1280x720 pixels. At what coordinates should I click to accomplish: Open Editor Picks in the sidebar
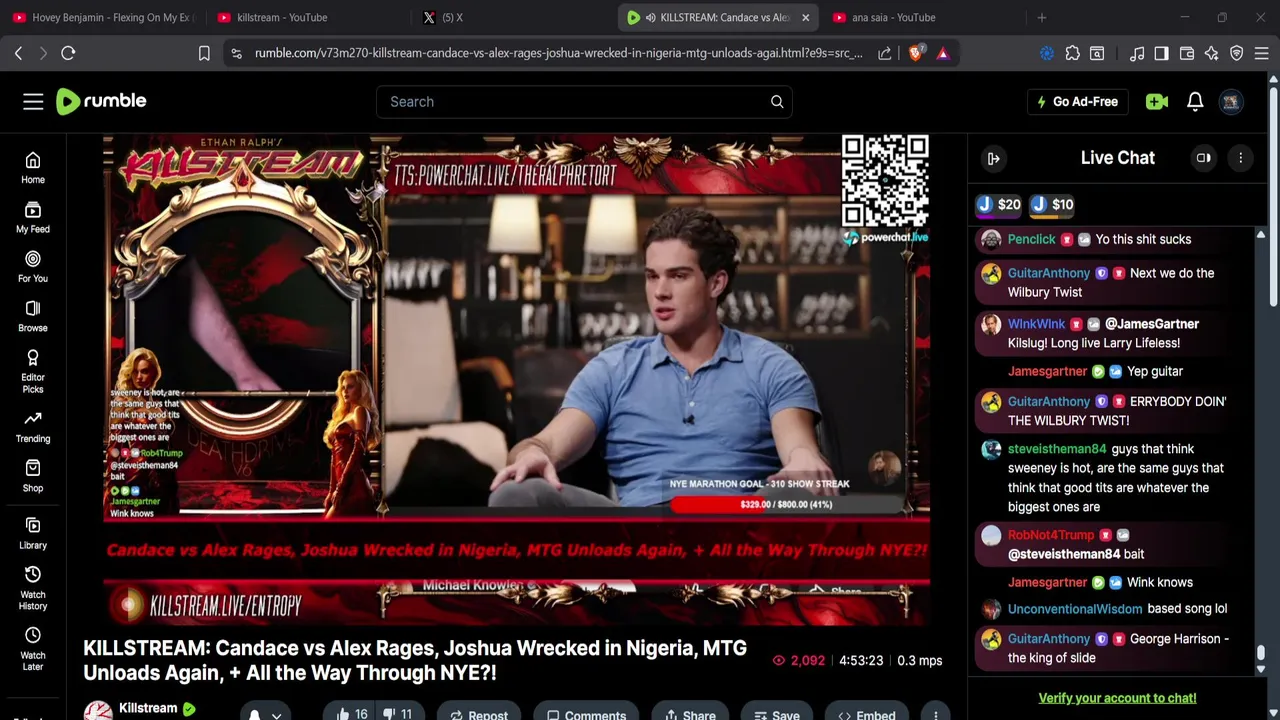click(33, 371)
